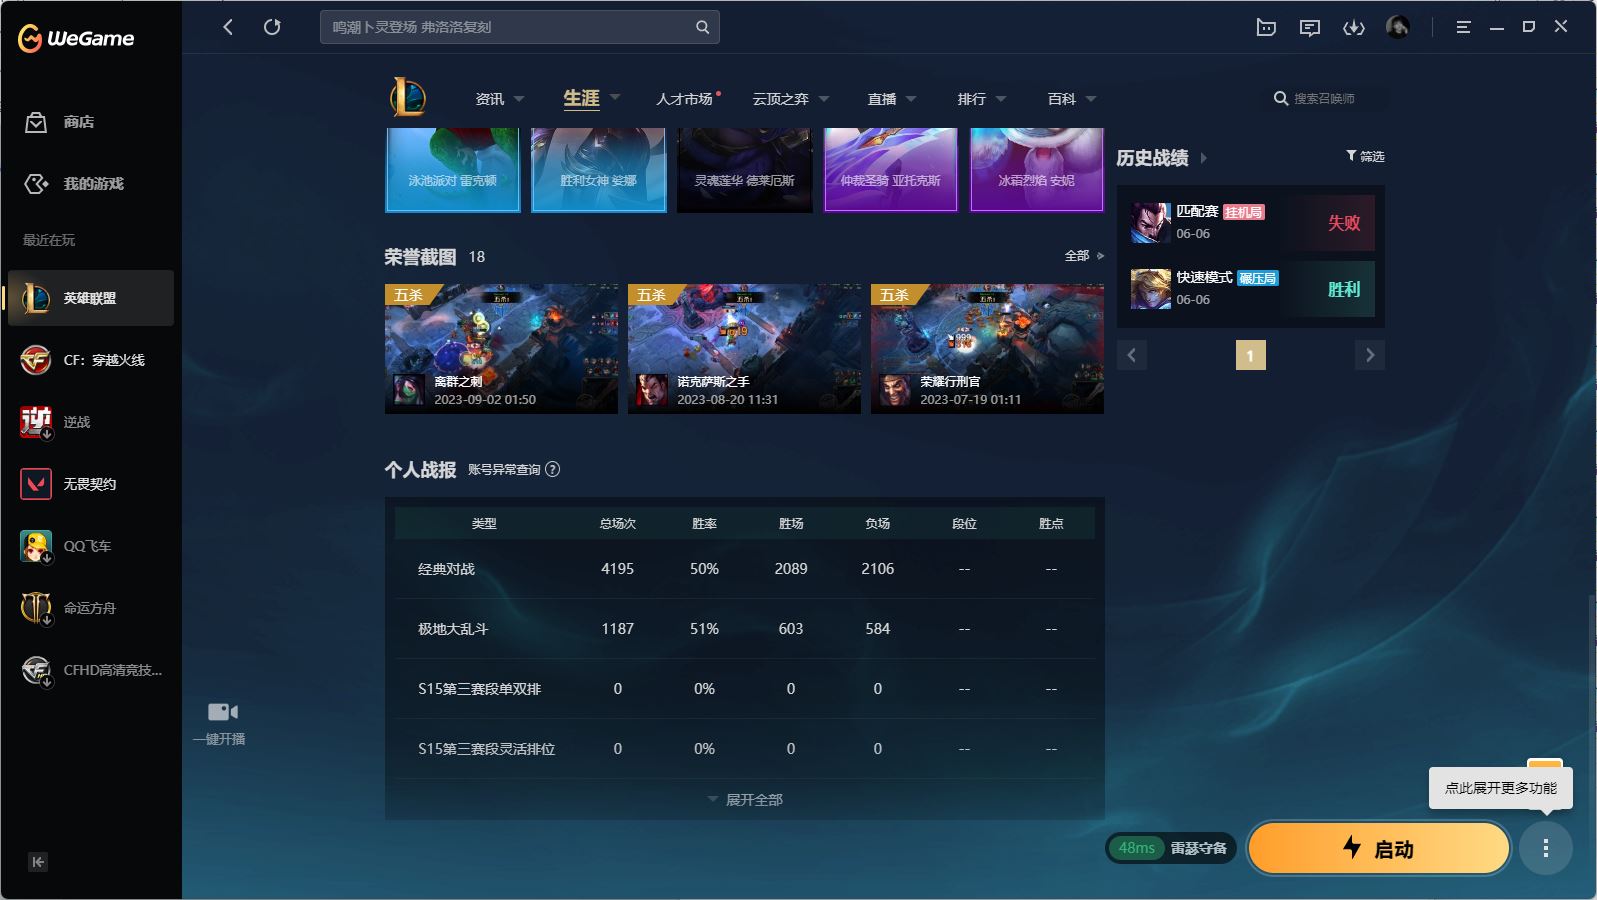This screenshot has height=900, width=1597.
Task: Go back with the back arrow
Action: 228,27
